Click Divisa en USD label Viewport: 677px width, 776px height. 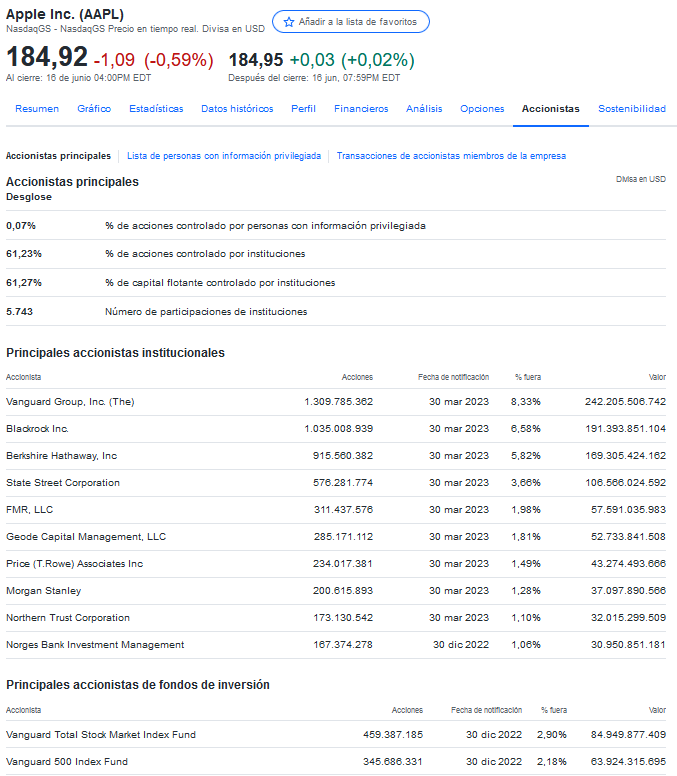pos(641,179)
